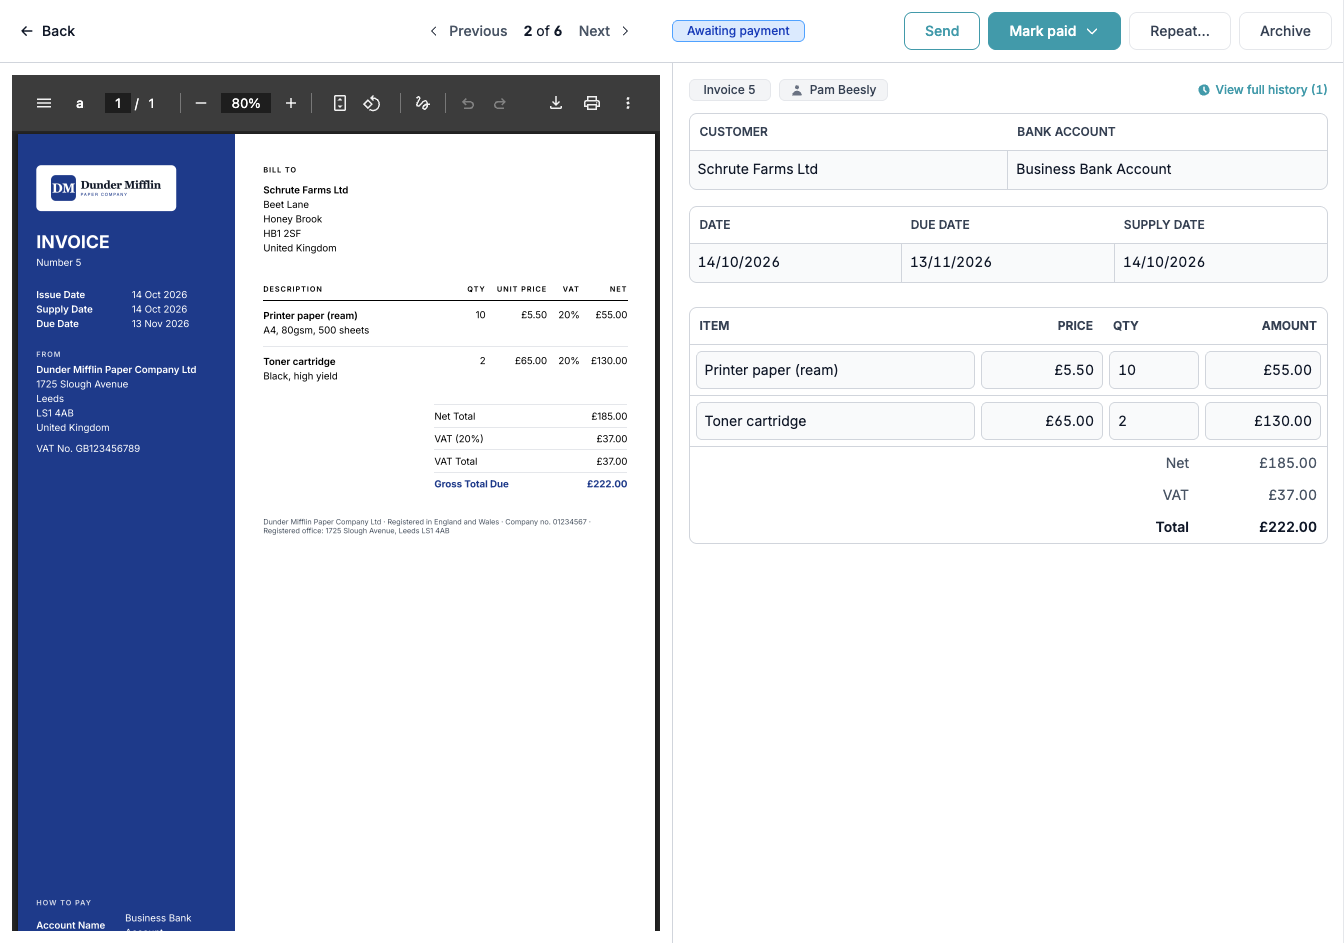Open the PDF more actions menu
The height and width of the screenshot is (943, 1344).
pos(628,103)
